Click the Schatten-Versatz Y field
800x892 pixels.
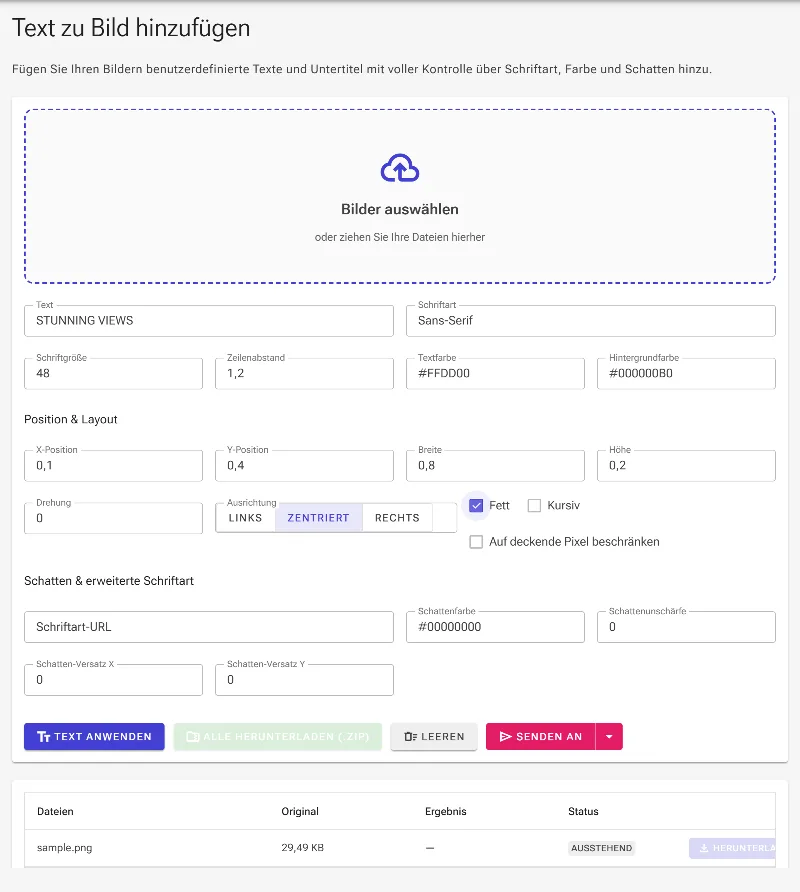[x=304, y=679]
